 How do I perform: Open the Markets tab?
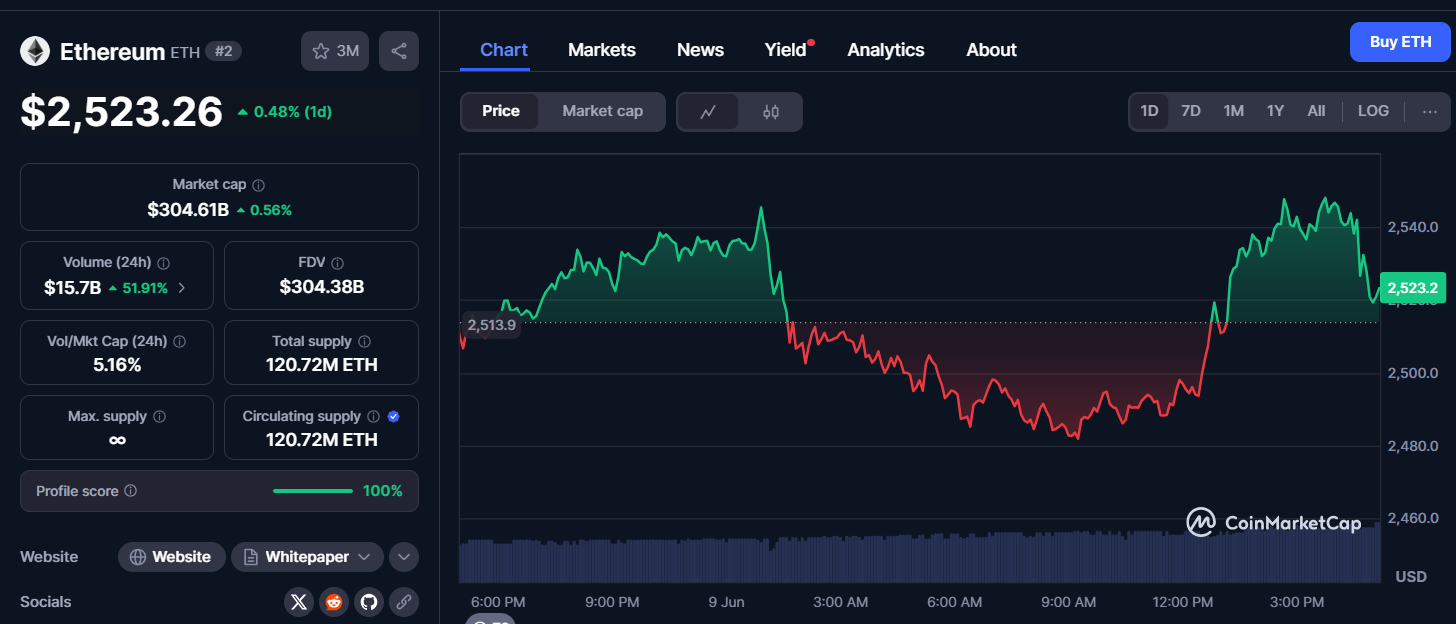(x=602, y=50)
